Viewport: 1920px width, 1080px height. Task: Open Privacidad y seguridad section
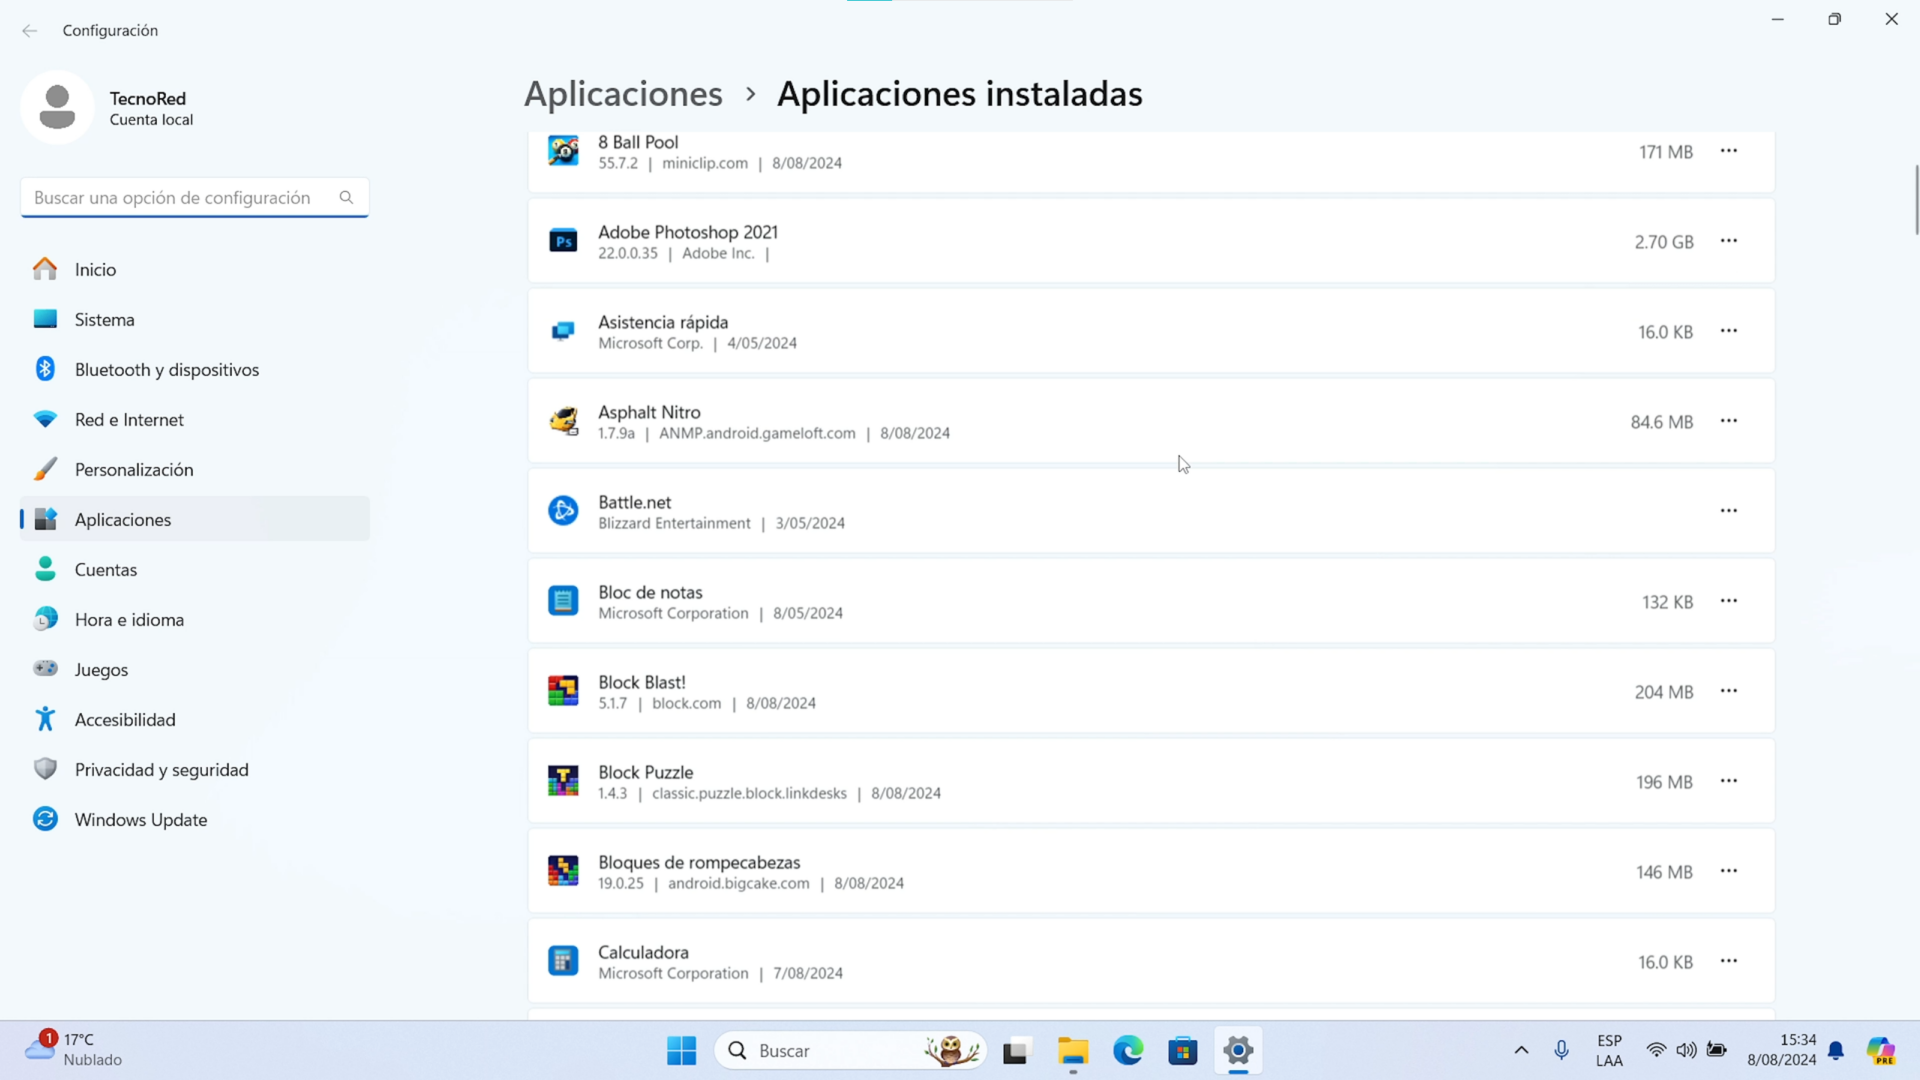pos(195,769)
